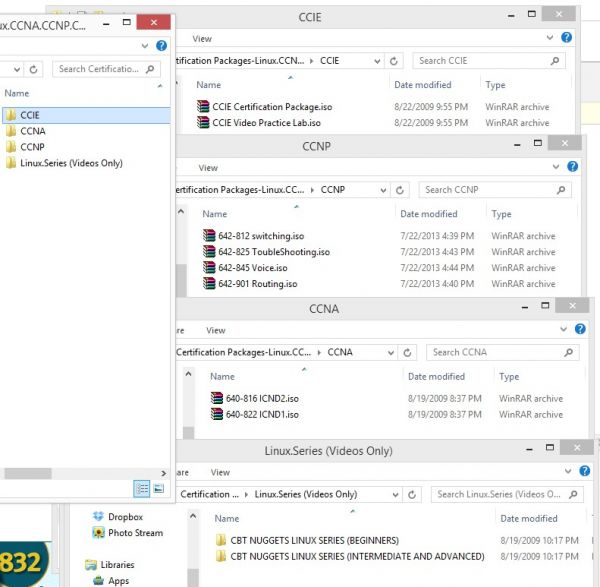Viewport: 600px width, 587px height.
Task: Open address history dropdown in CCNA window
Action: [391, 353]
